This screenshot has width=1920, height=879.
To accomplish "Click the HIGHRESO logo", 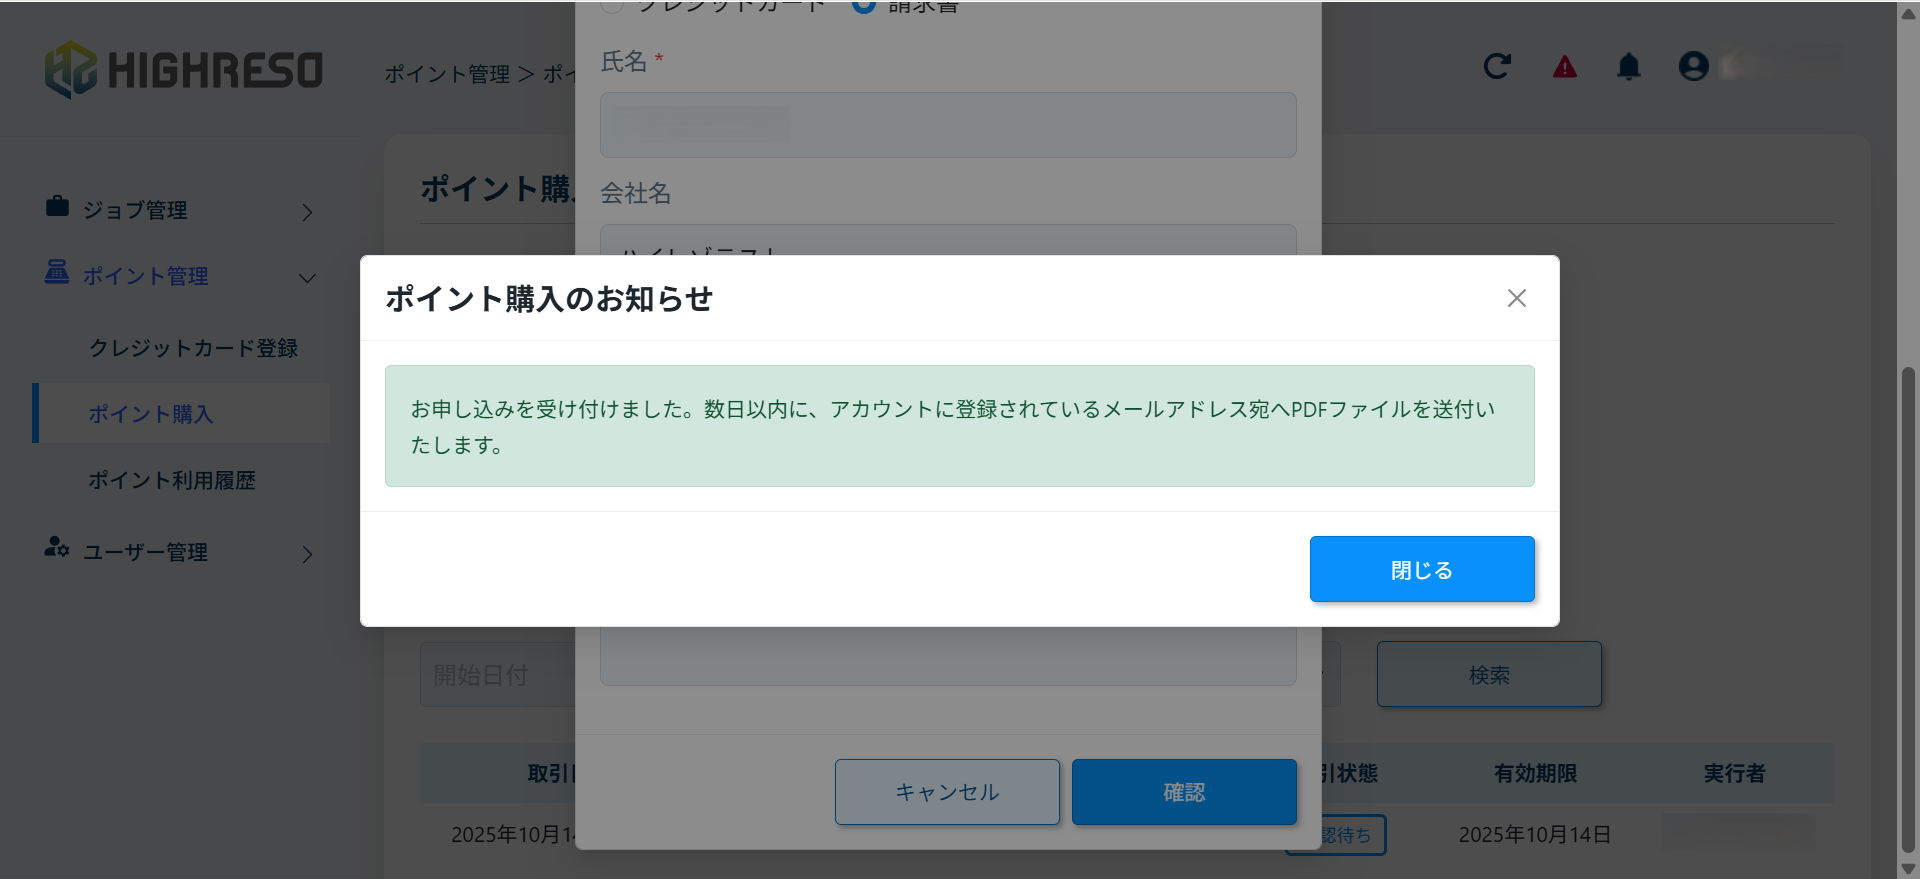I will point(184,70).
